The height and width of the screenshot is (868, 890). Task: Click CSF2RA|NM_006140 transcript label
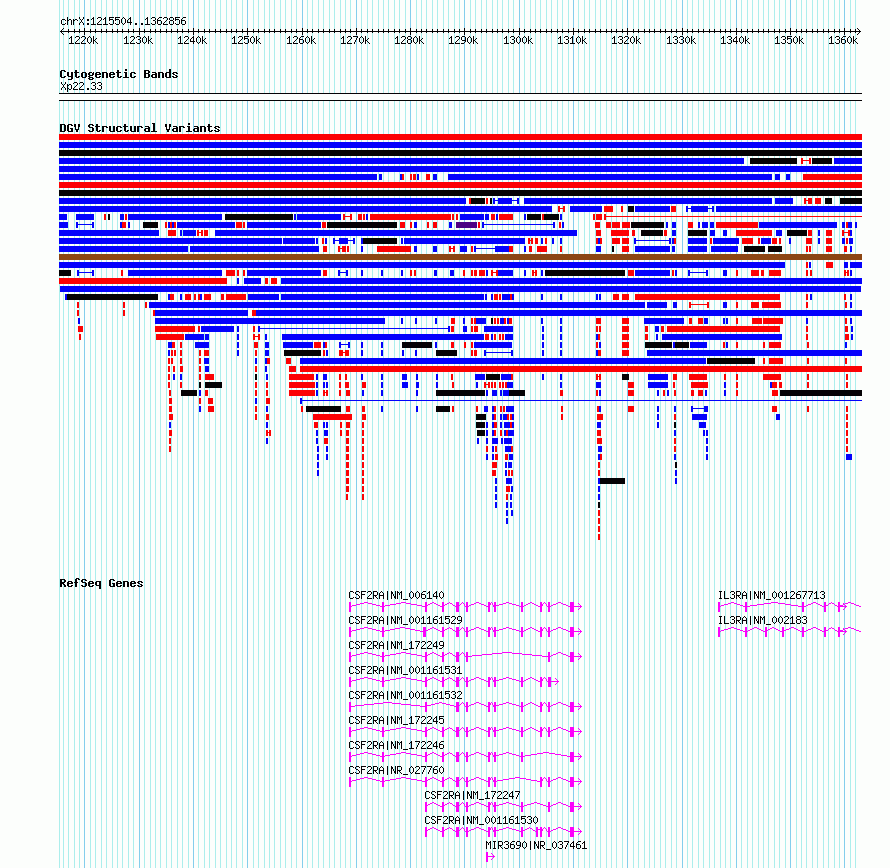click(396, 596)
